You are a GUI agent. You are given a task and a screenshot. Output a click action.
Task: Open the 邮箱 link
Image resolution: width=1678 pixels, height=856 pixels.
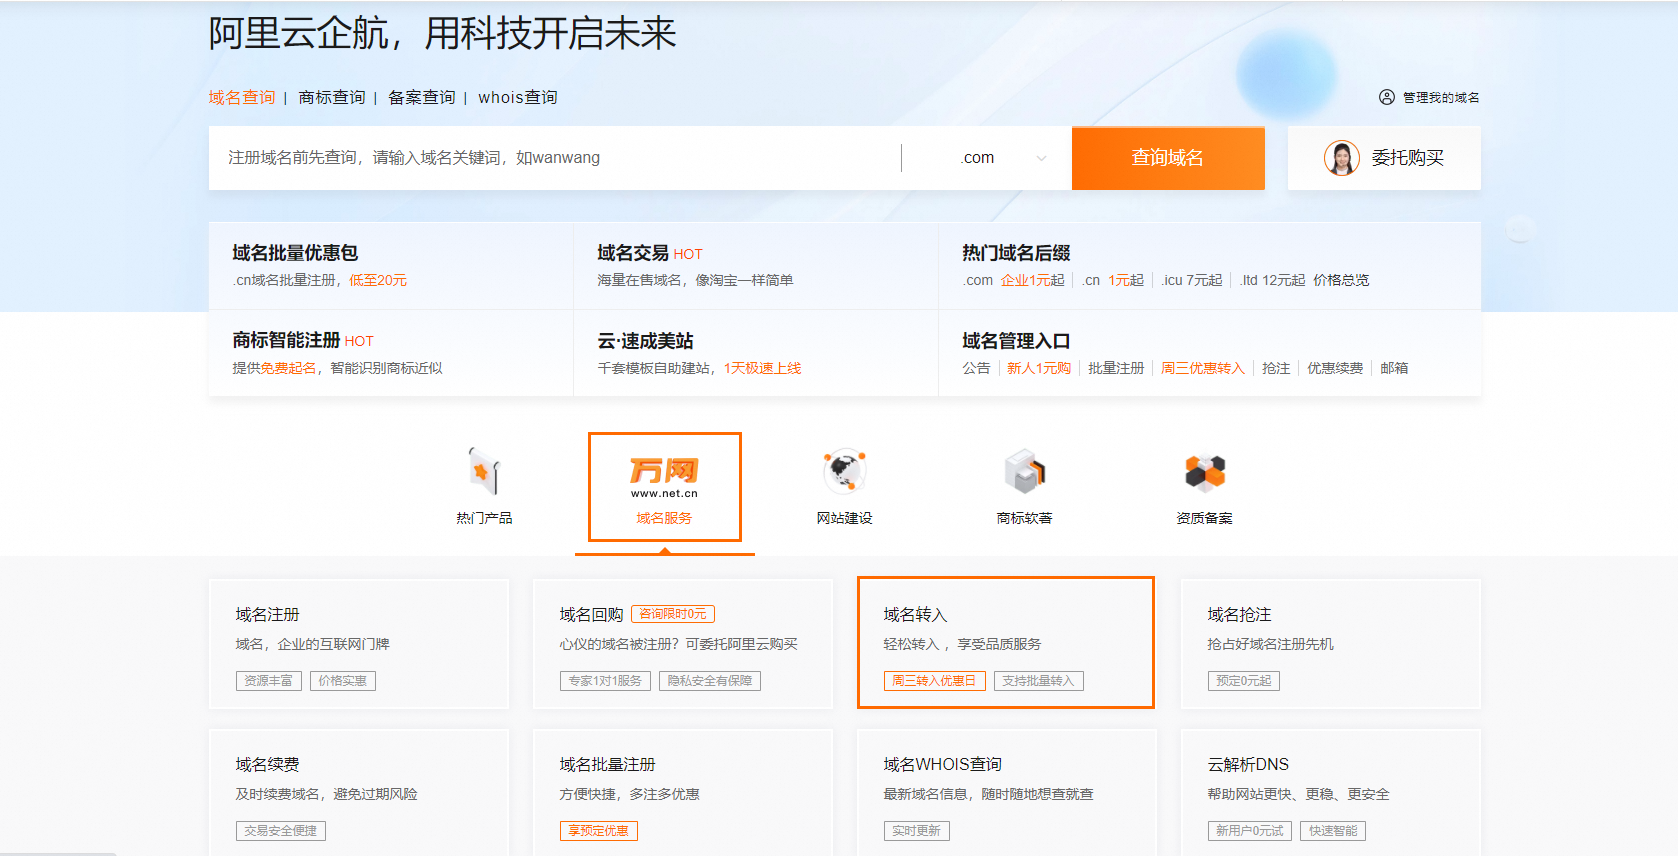pos(1394,368)
